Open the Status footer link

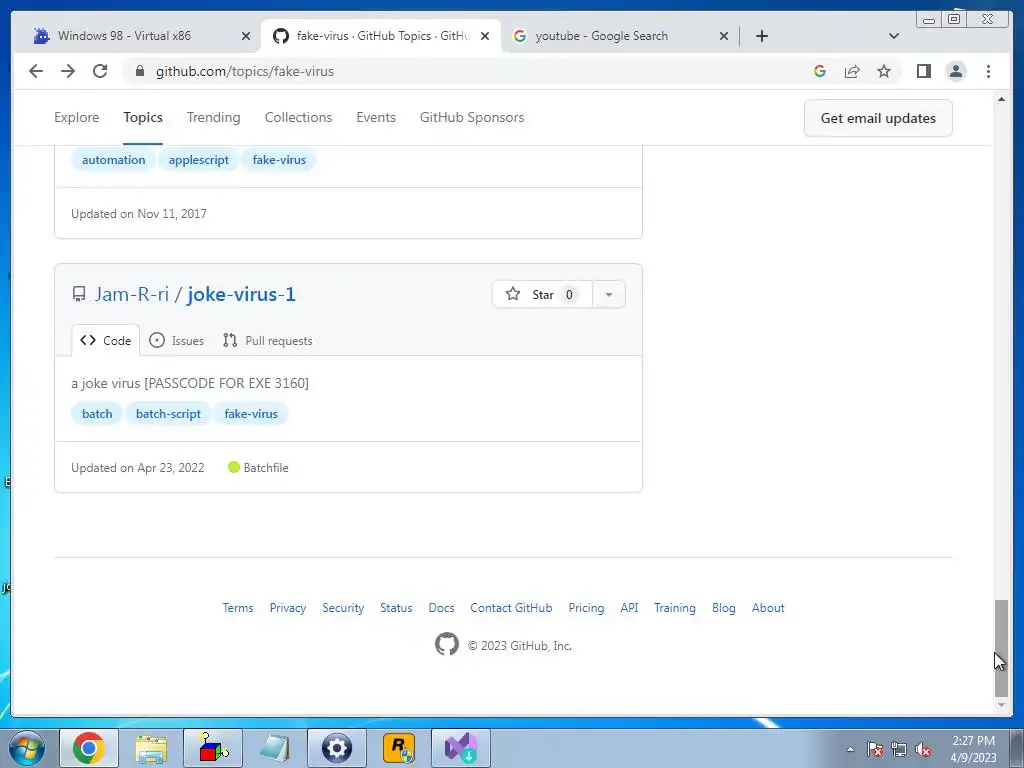click(396, 608)
